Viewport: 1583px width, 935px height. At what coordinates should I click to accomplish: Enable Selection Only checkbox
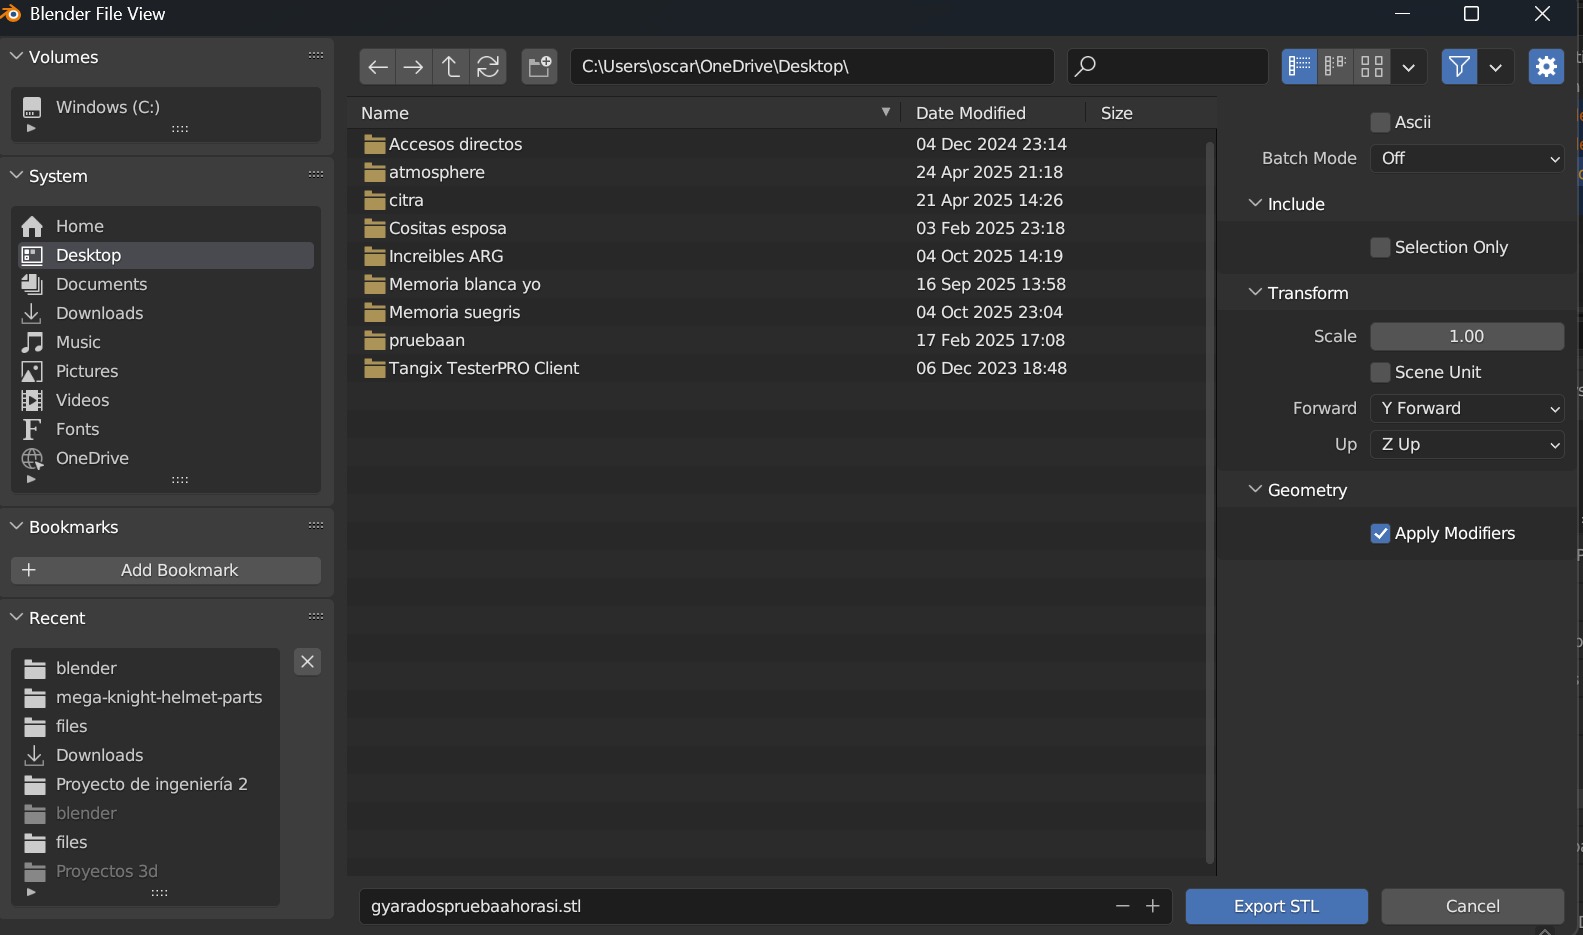tap(1380, 247)
